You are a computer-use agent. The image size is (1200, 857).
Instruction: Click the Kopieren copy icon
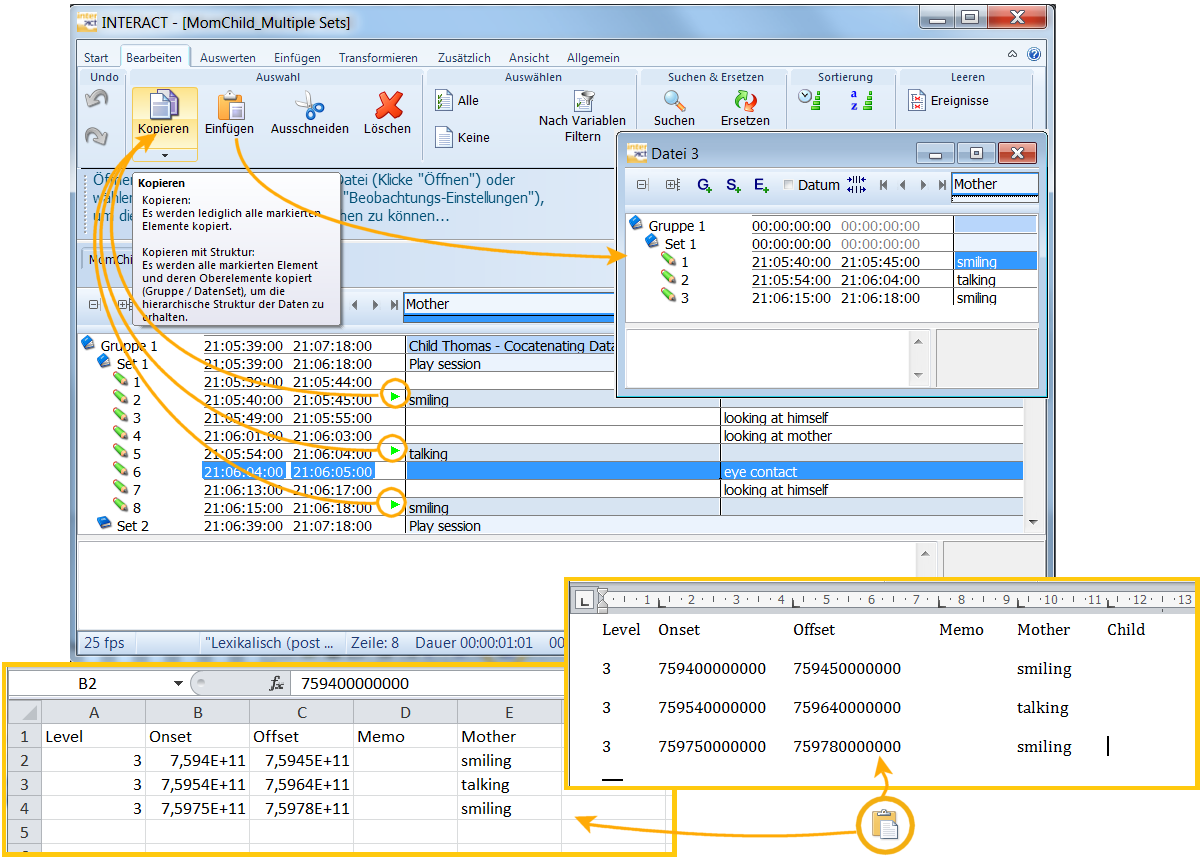tap(164, 105)
